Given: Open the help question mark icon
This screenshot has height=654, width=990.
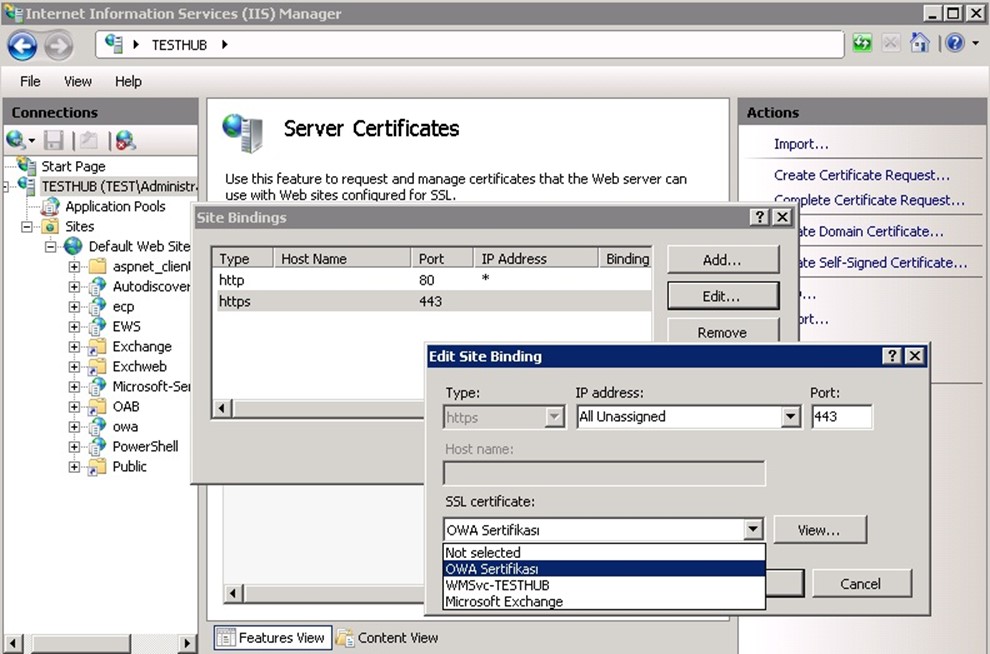Looking at the screenshot, I should point(955,44).
